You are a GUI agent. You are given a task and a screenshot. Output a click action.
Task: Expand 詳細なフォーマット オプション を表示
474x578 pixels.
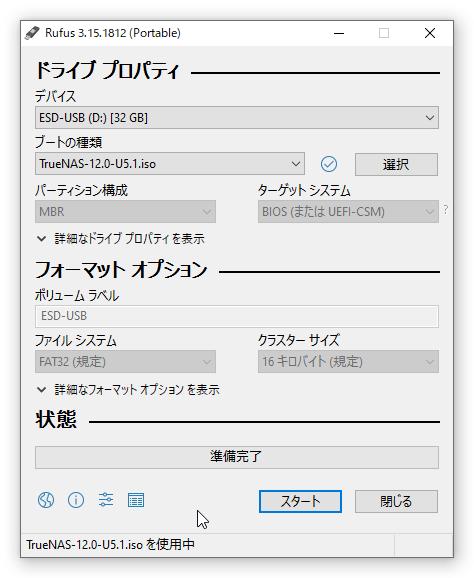(128, 390)
